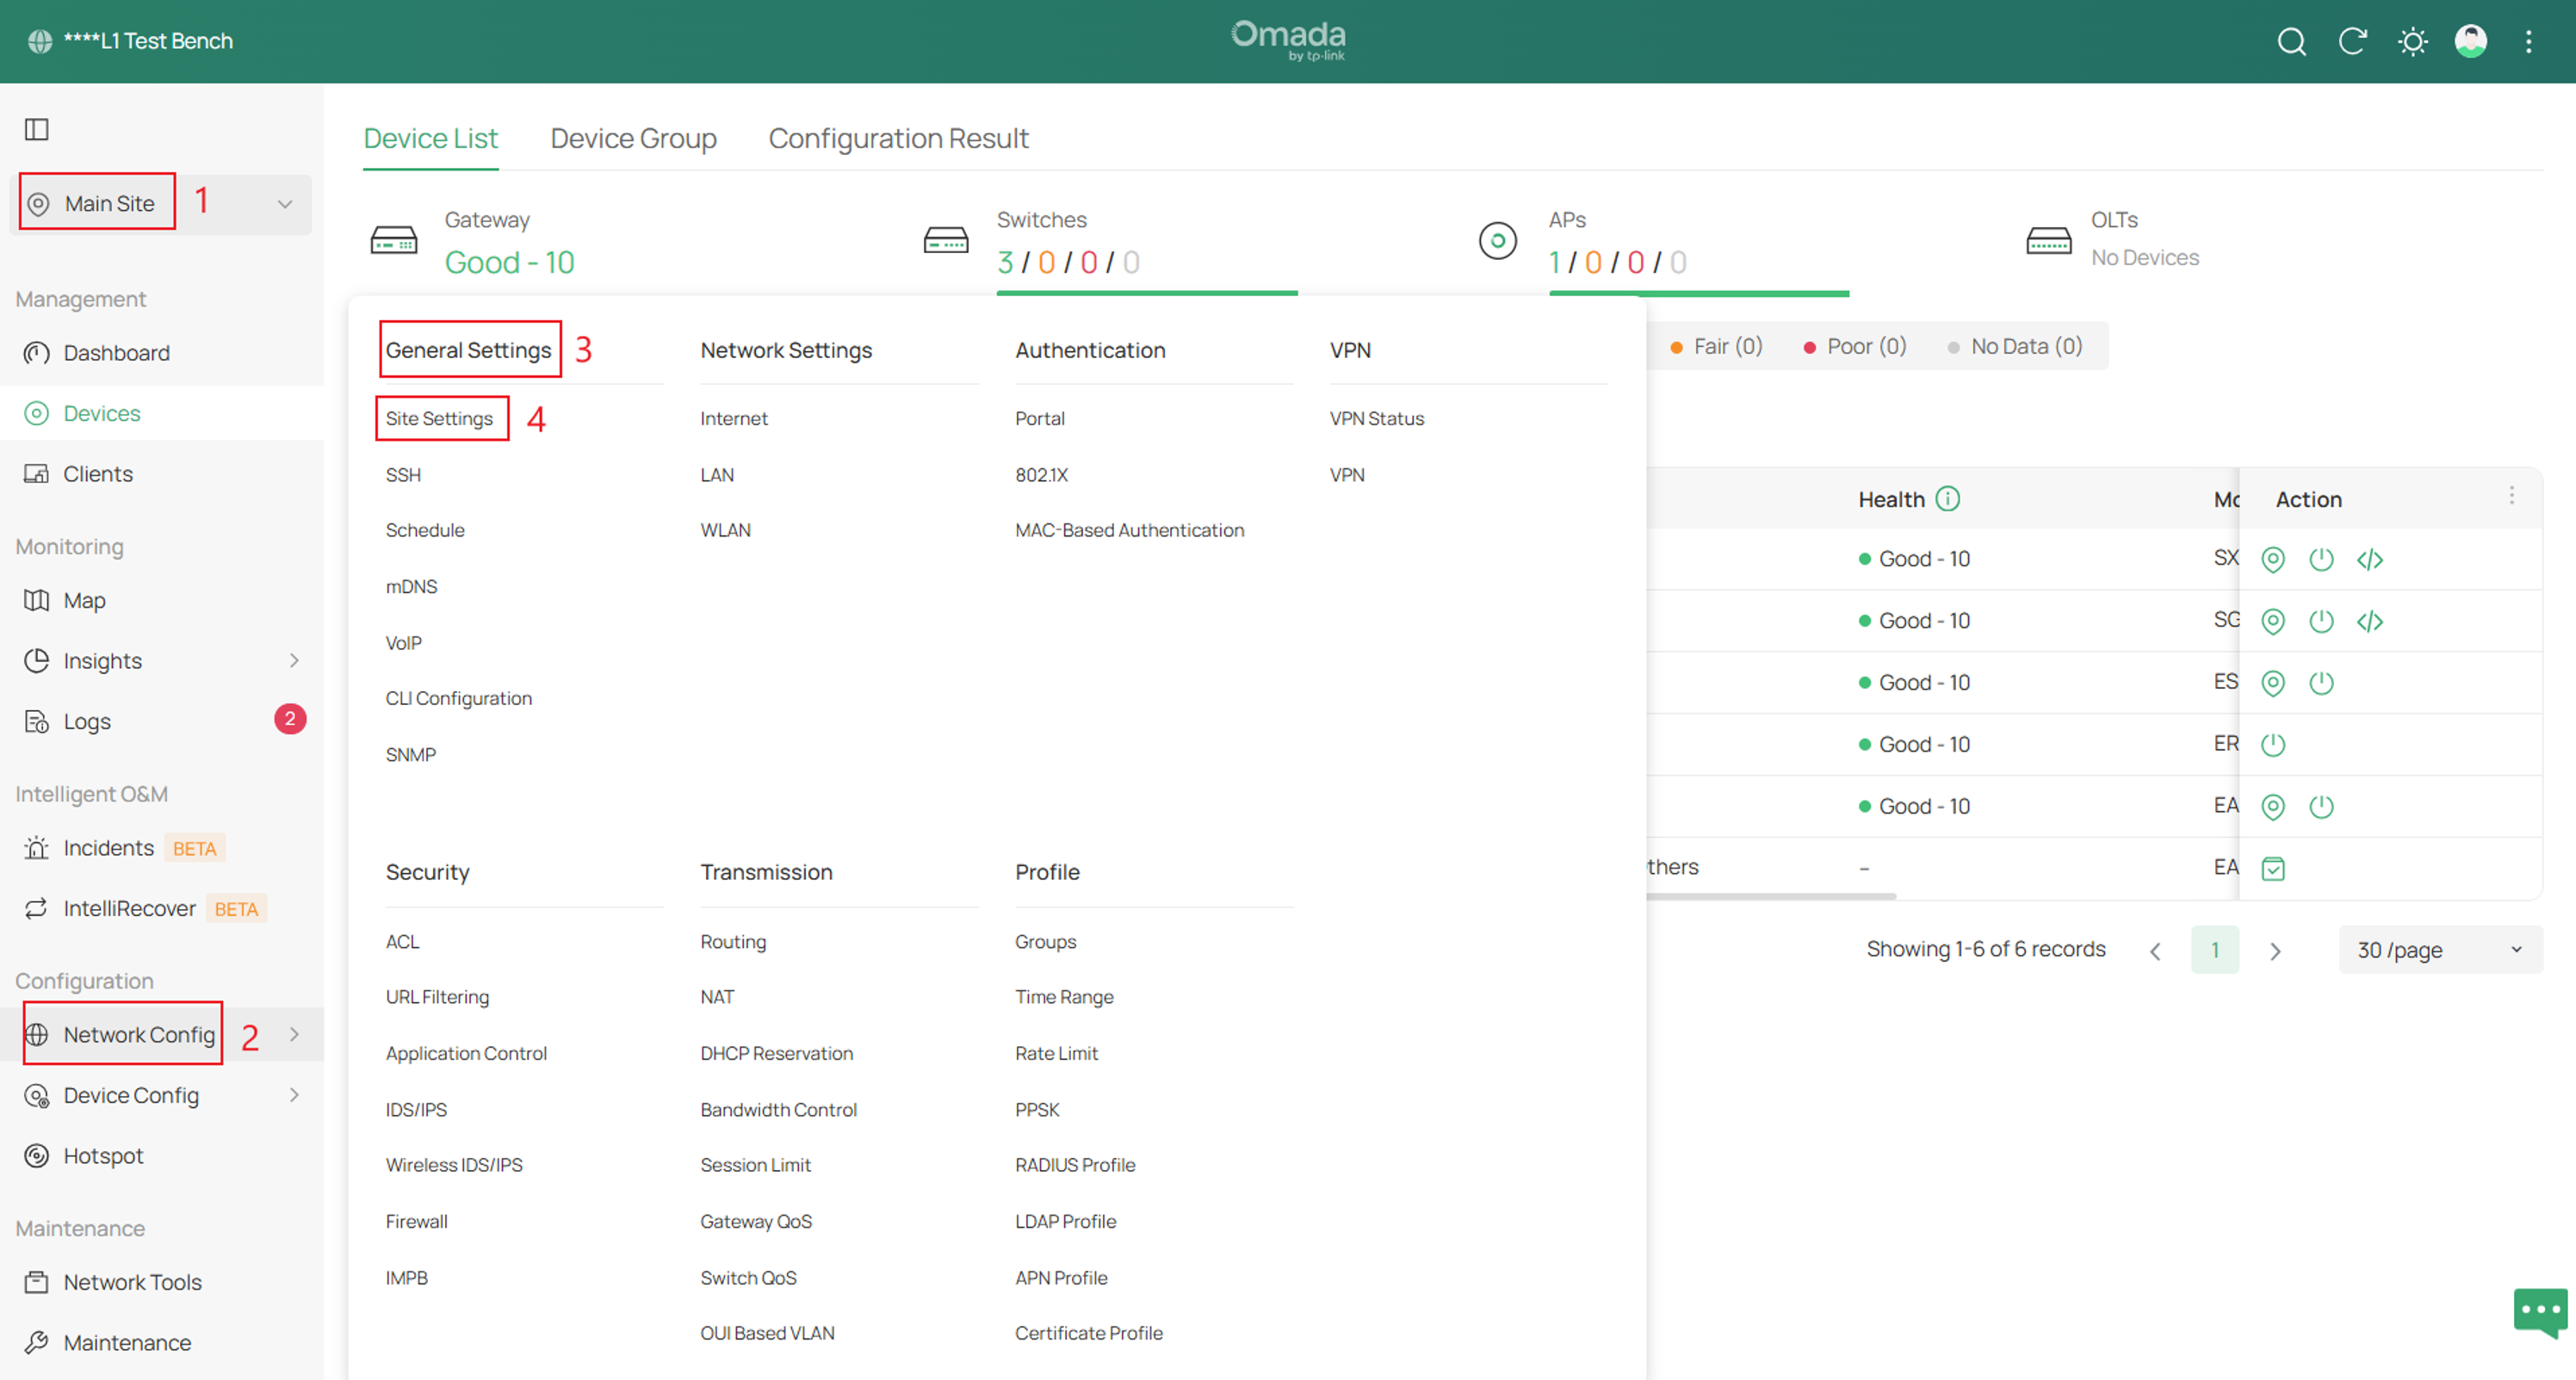Open DHCP Reservation link
Viewport: 2576px width, 1380px height.
coord(776,1053)
